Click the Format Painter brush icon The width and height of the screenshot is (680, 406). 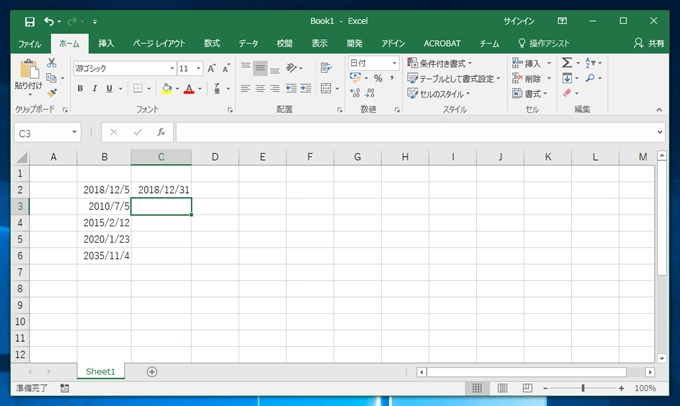coord(52,93)
